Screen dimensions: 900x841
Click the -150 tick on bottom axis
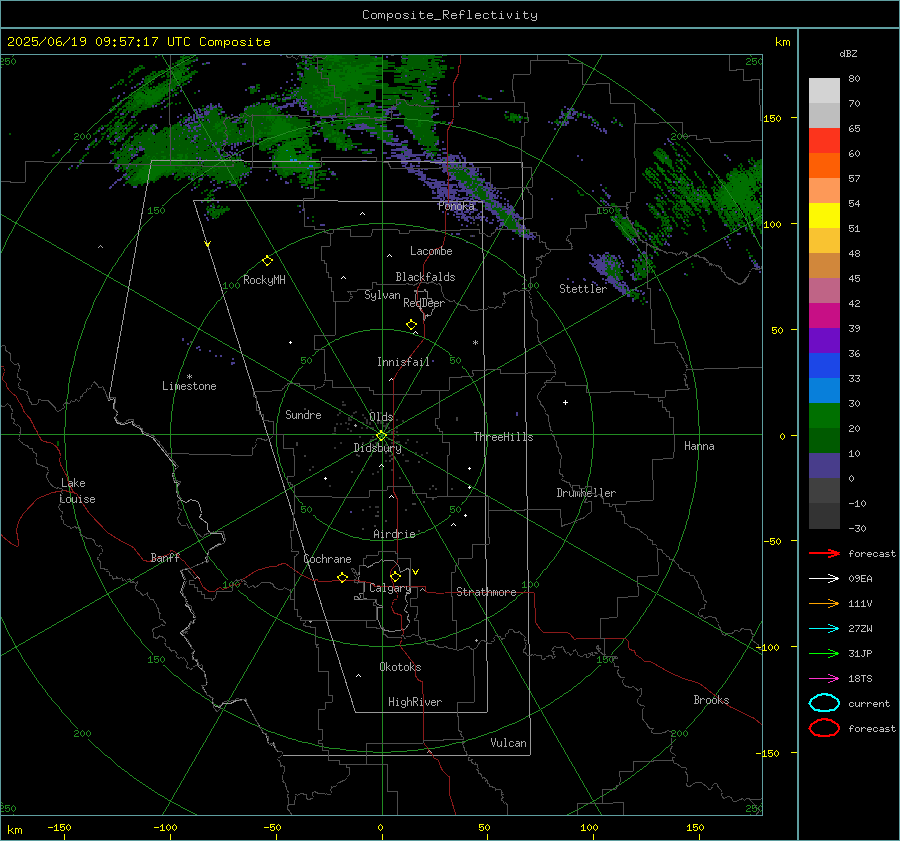[59, 827]
